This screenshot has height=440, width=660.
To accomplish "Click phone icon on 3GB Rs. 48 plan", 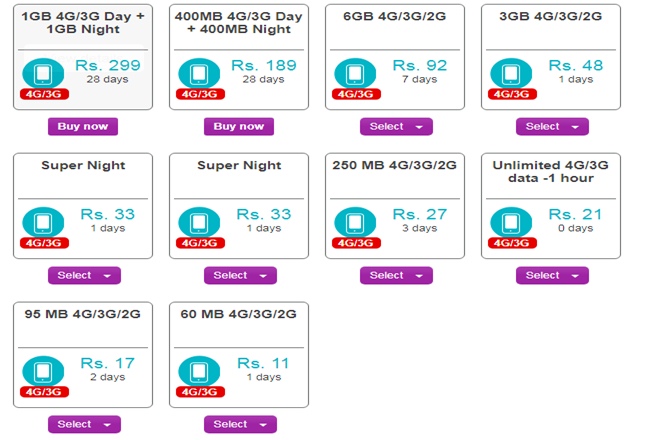I will pos(511,73).
